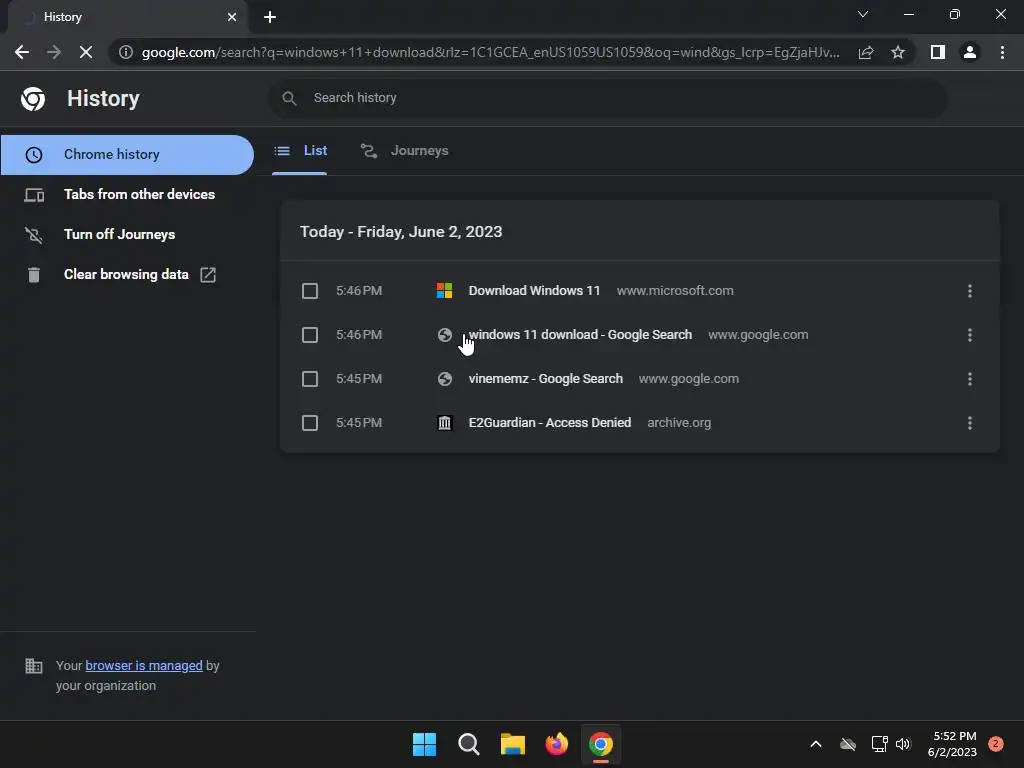View site information icon in address bar
Image resolution: width=1024 pixels, height=768 pixels.
pos(126,52)
